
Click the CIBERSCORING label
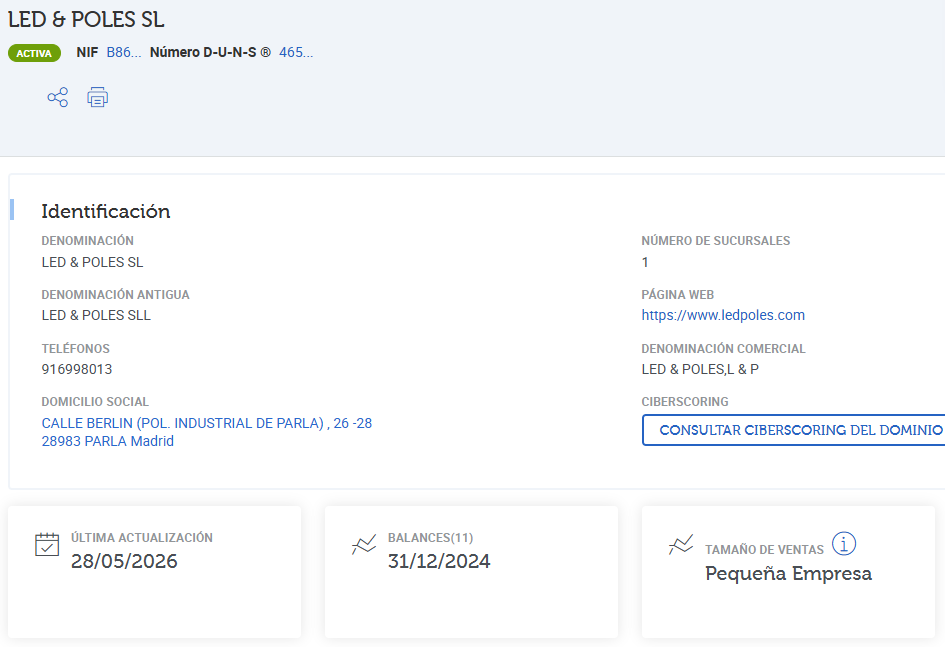tap(685, 402)
